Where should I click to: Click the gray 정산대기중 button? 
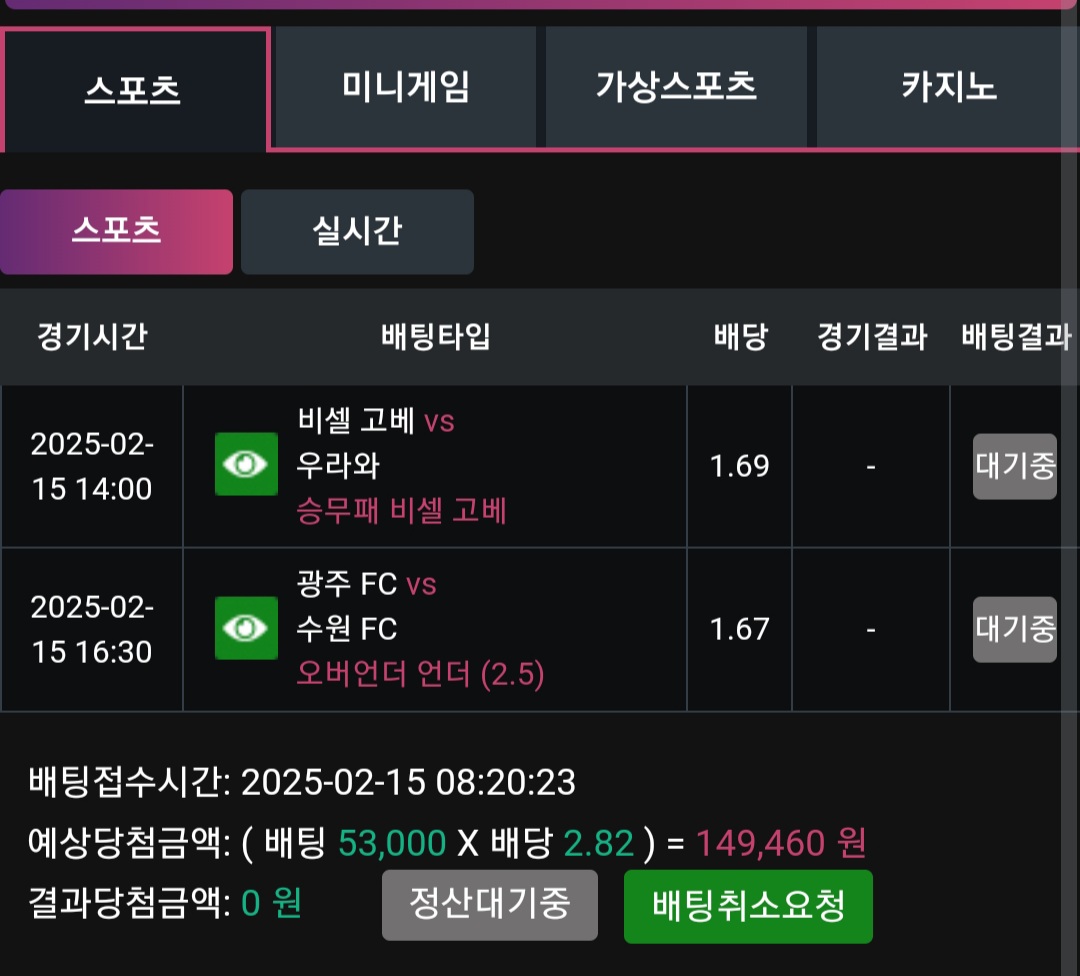point(489,905)
